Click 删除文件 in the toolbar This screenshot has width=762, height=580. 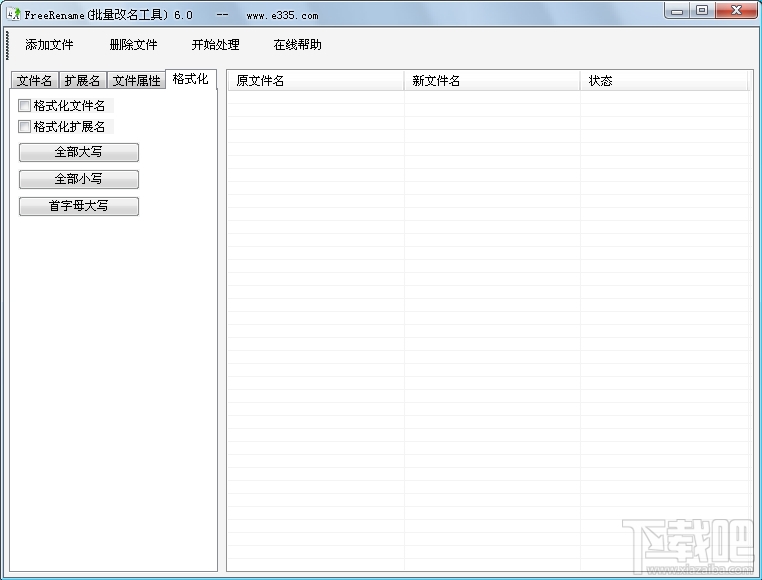133,45
